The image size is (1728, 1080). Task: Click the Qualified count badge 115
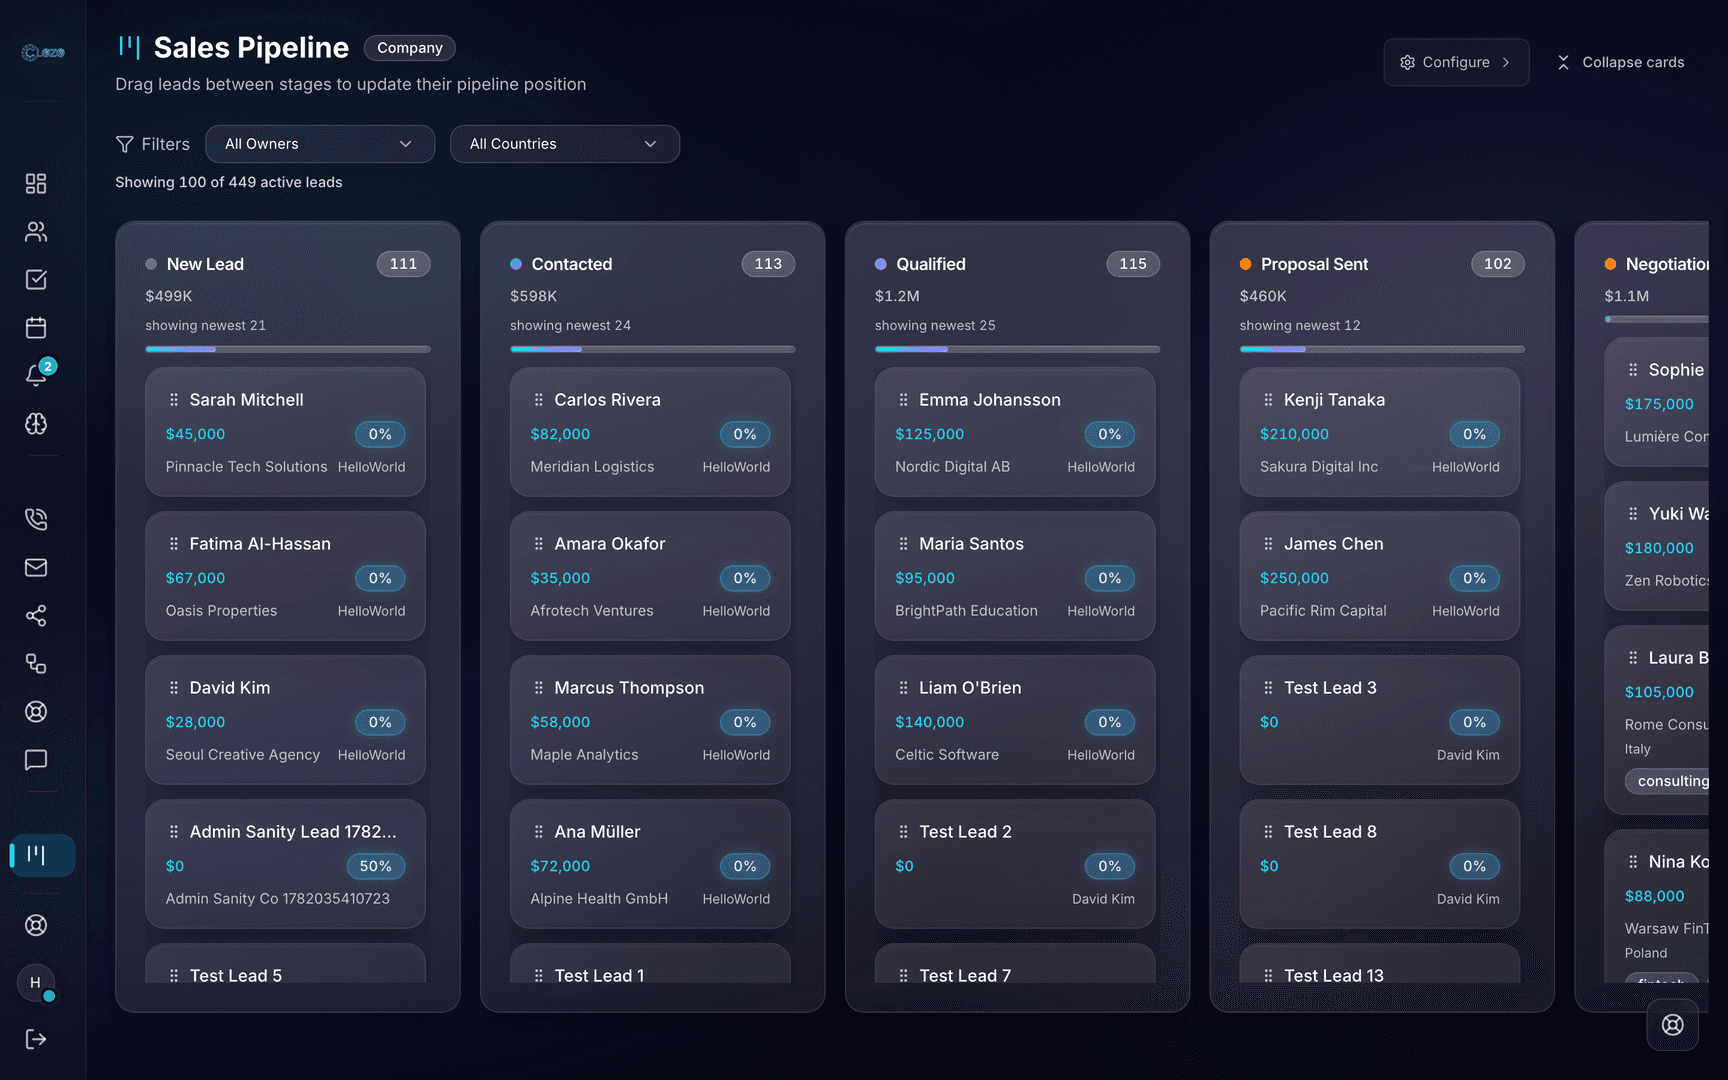click(1133, 264)
